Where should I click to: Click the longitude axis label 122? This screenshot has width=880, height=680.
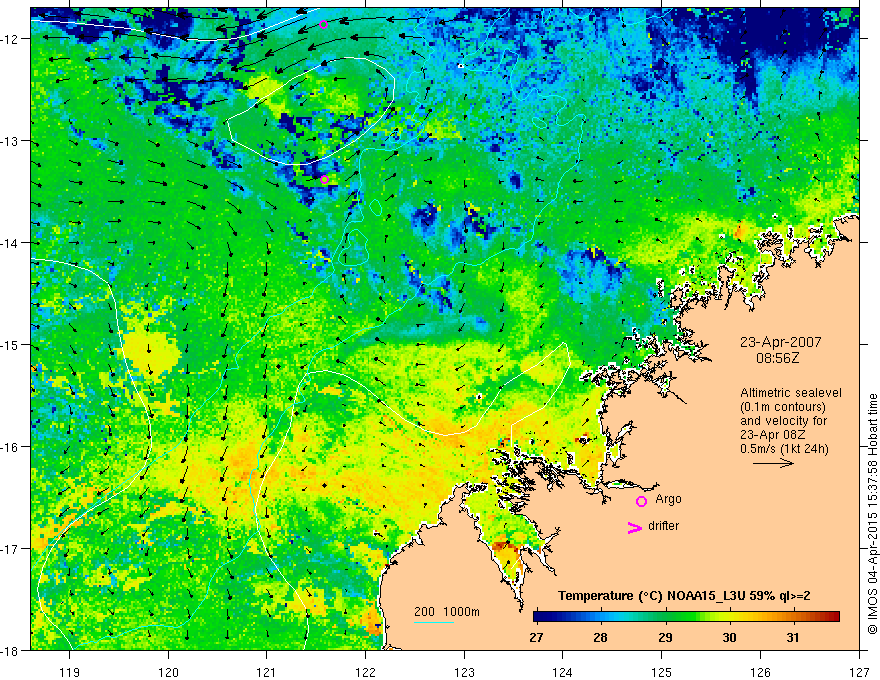coord(365,672)
